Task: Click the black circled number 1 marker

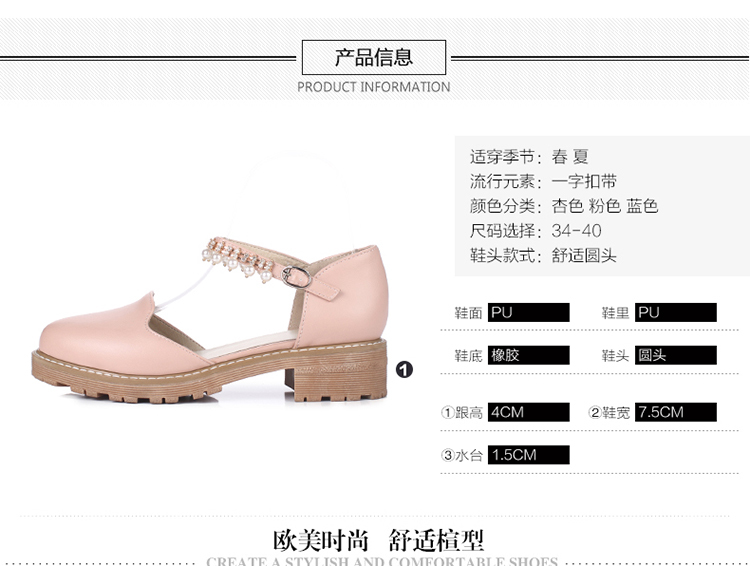Action: click(404, 369)
